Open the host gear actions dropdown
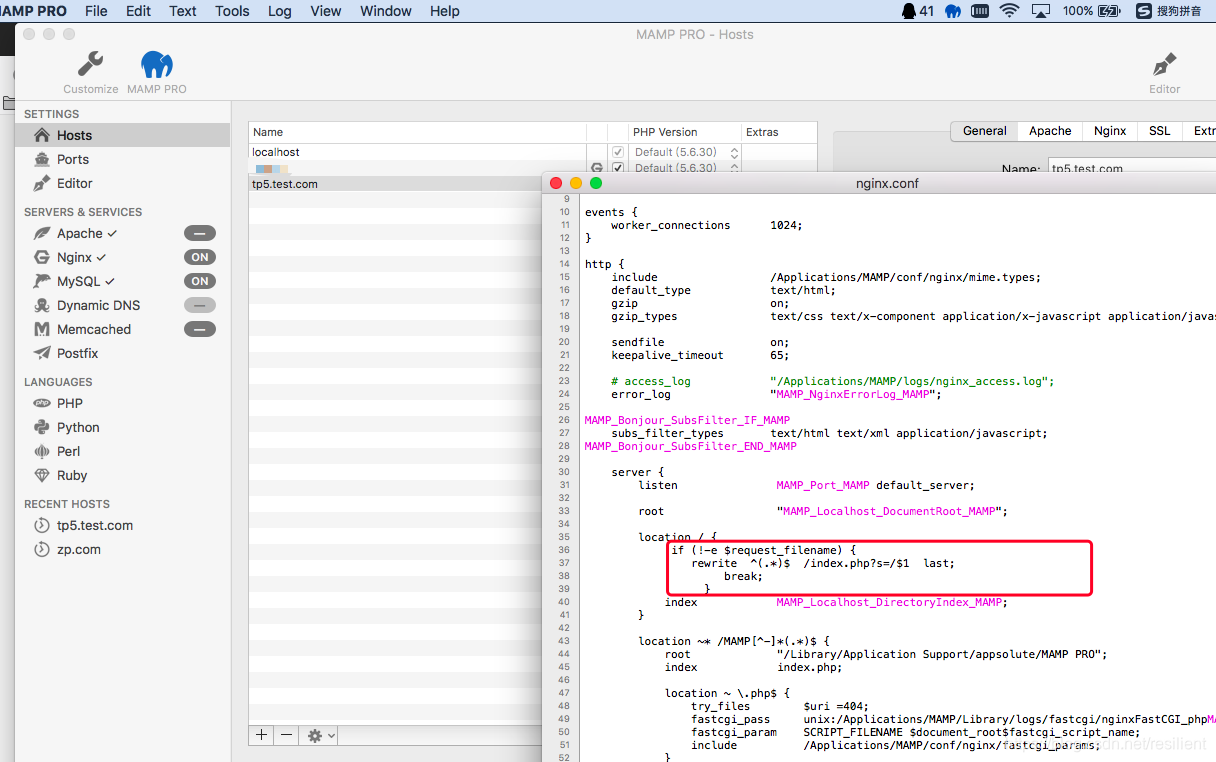Image resolution: width=1216 pixels, height=762 pixels. [321, 735]
